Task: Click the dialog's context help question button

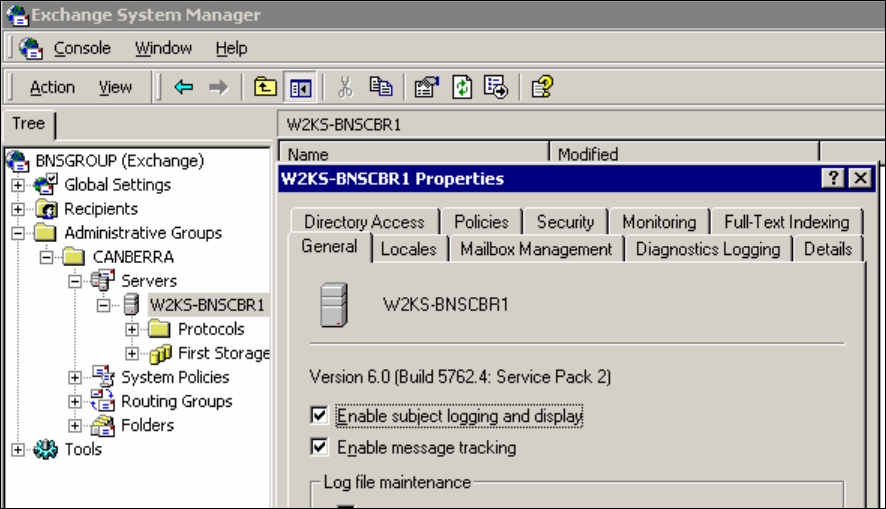Action: [x=833, y=179]
